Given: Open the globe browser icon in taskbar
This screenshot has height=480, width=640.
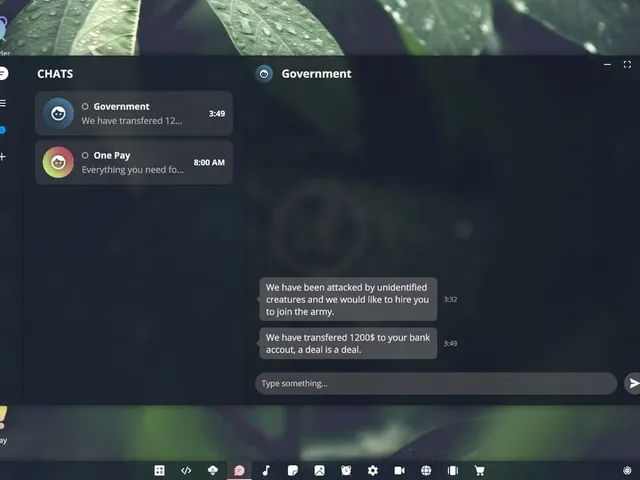Looking at the screenshot, I should coord(426,471).
